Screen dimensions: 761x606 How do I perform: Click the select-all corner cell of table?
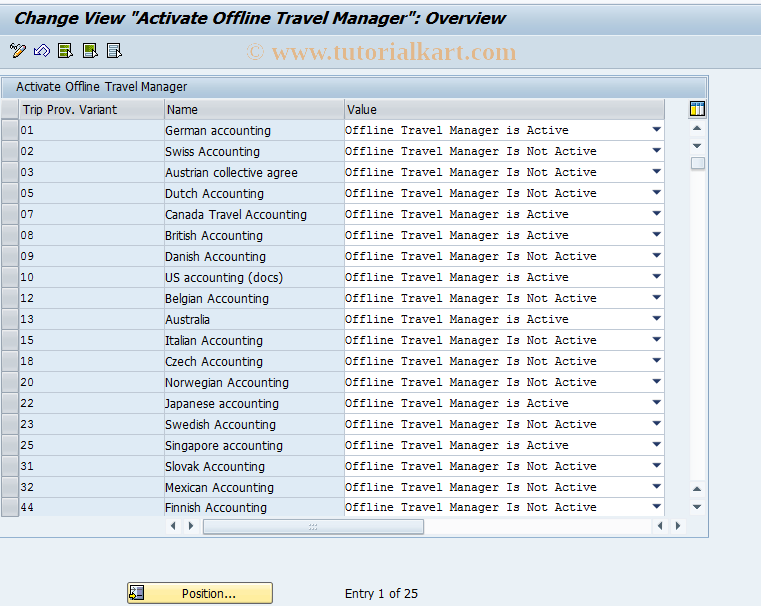[10, 109]
